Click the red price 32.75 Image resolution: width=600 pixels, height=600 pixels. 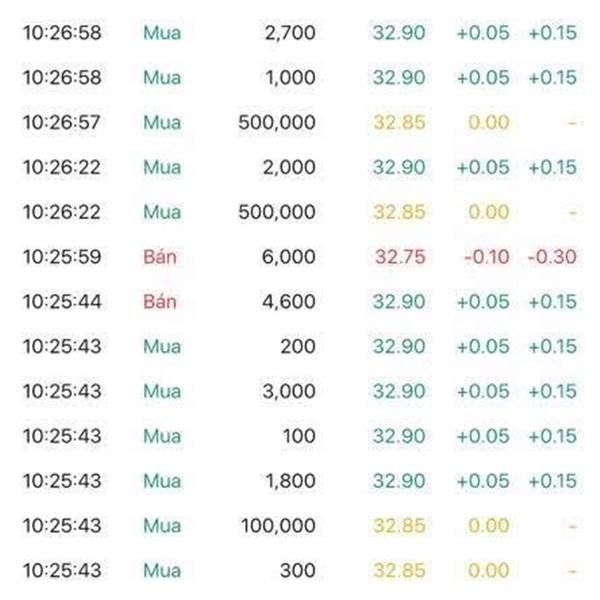point(400,257)
